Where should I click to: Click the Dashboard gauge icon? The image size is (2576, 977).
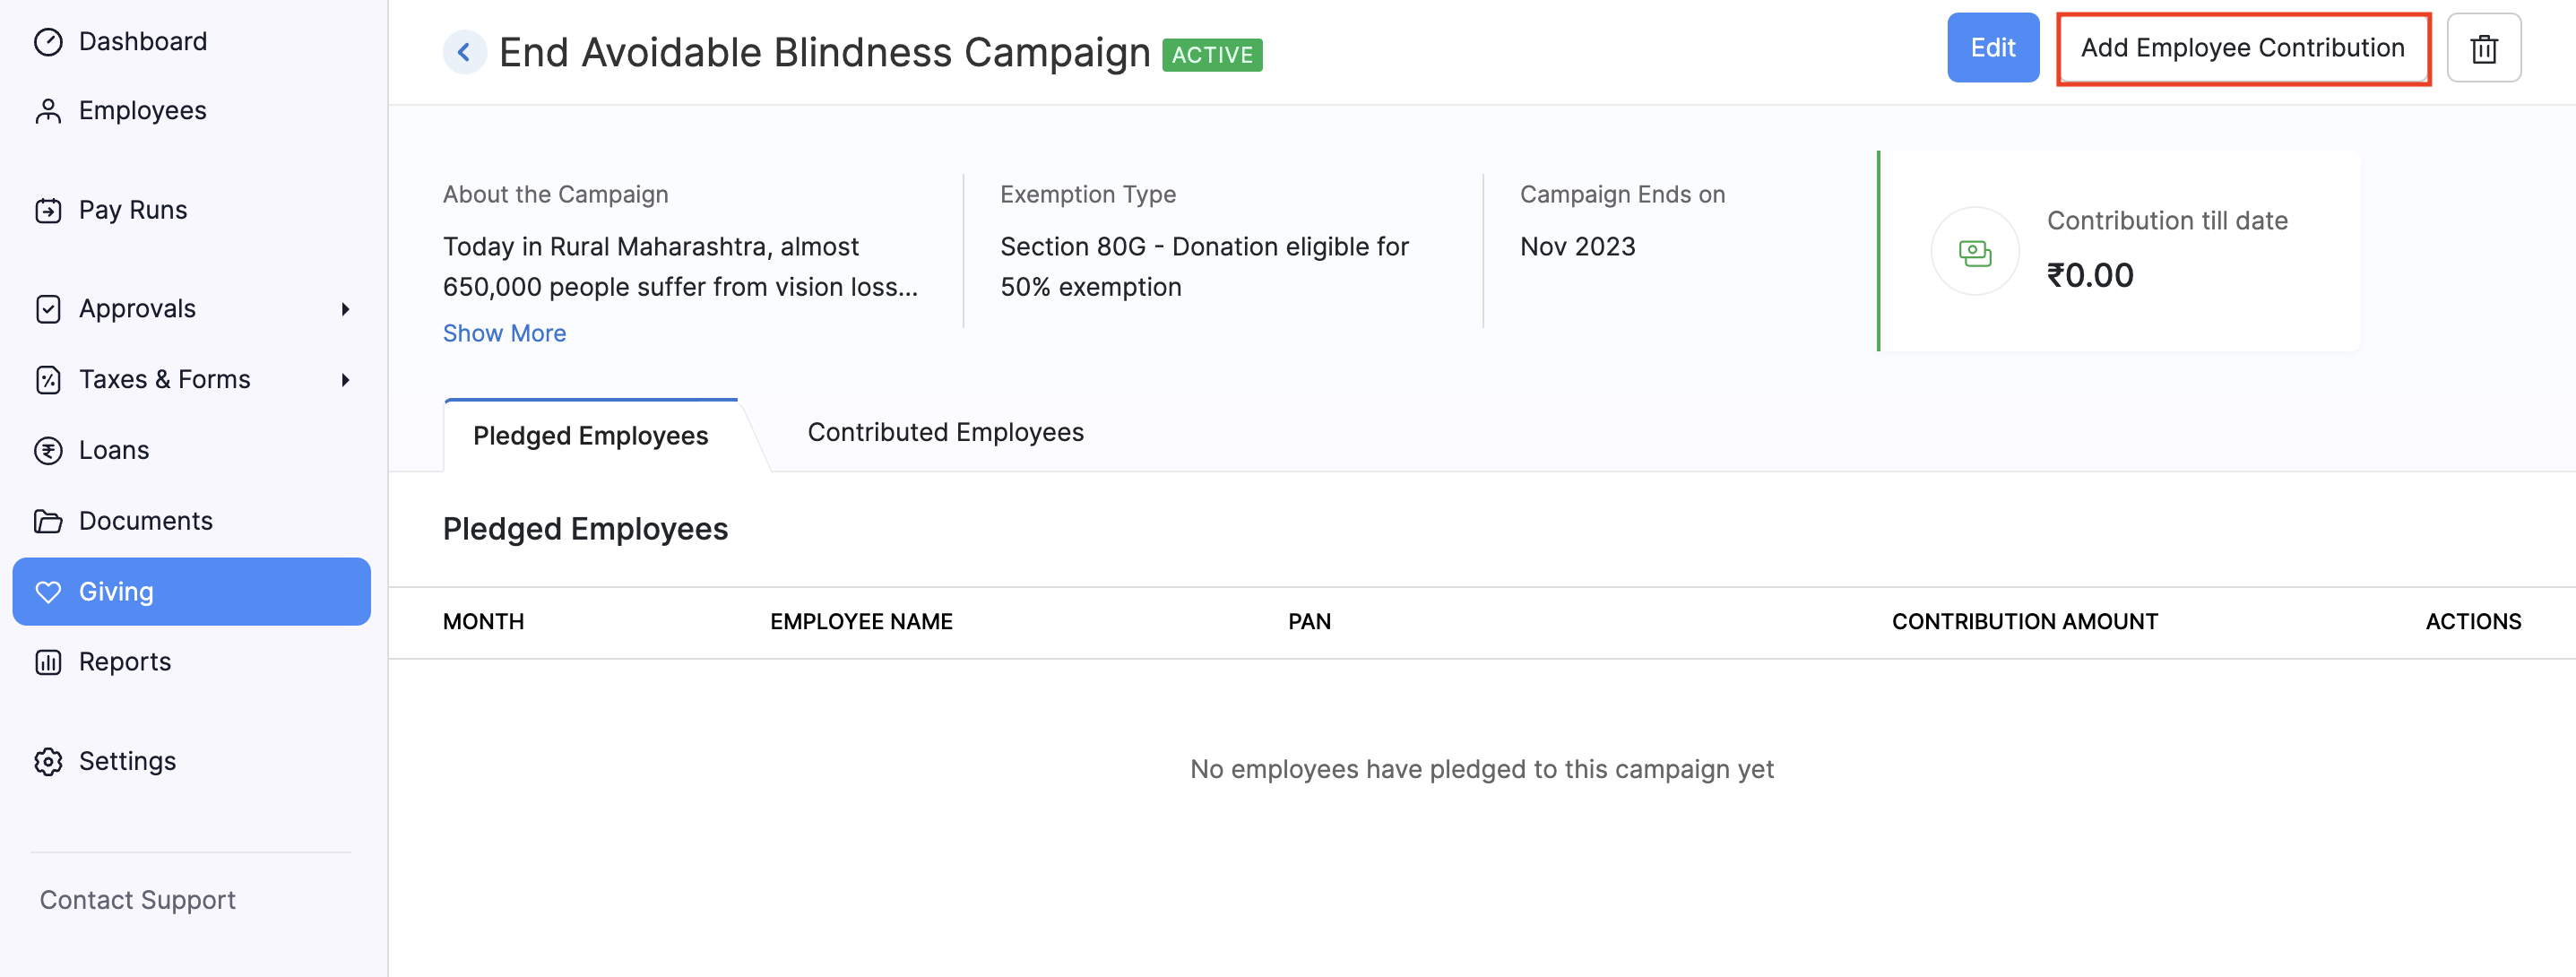pyautogui.click(x=48, y=42)
